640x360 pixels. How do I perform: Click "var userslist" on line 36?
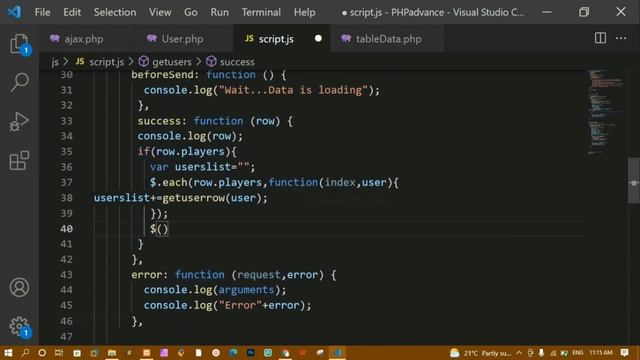(191, 167)
